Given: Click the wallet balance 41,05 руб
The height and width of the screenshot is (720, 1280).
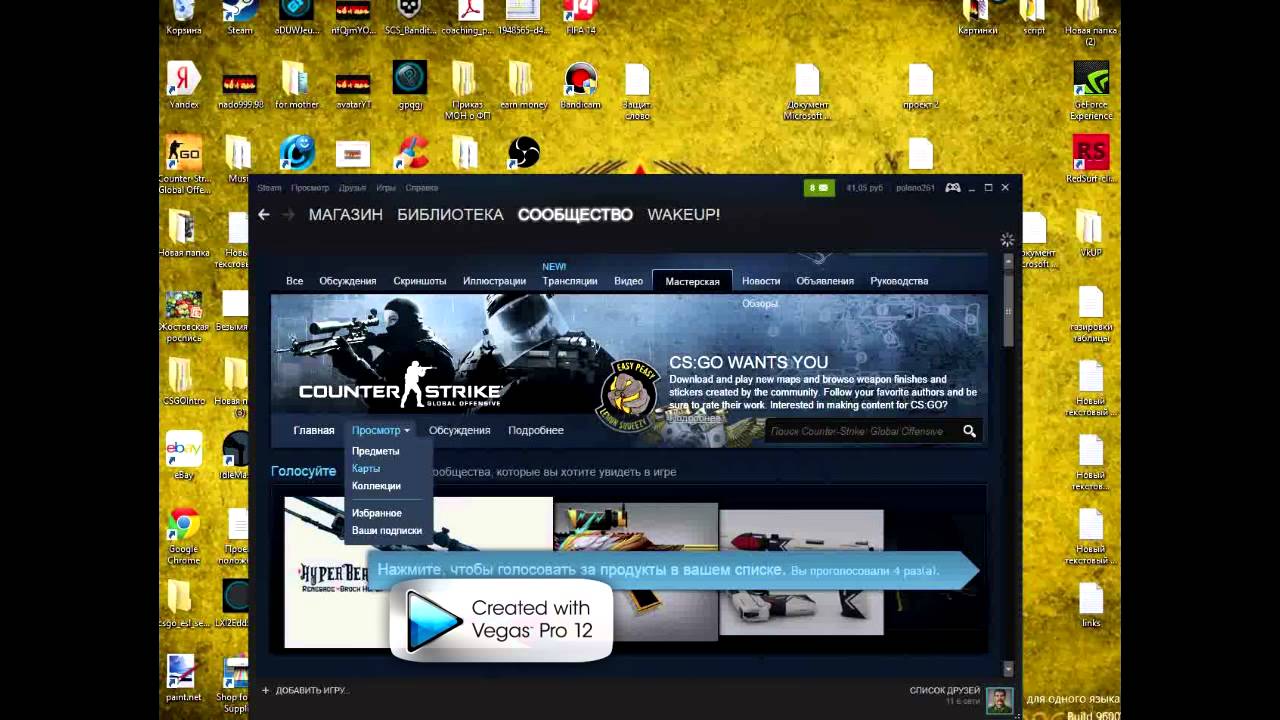Looking at the screenshot, I should click(x=865, y=187).
